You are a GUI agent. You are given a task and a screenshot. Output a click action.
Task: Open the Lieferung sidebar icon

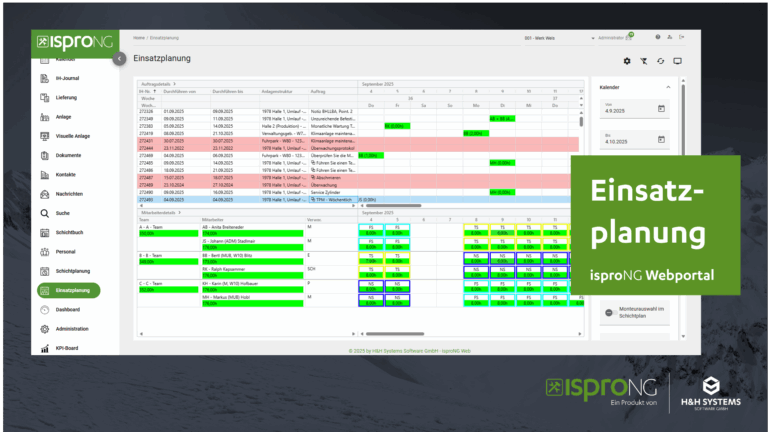[45, 97]
